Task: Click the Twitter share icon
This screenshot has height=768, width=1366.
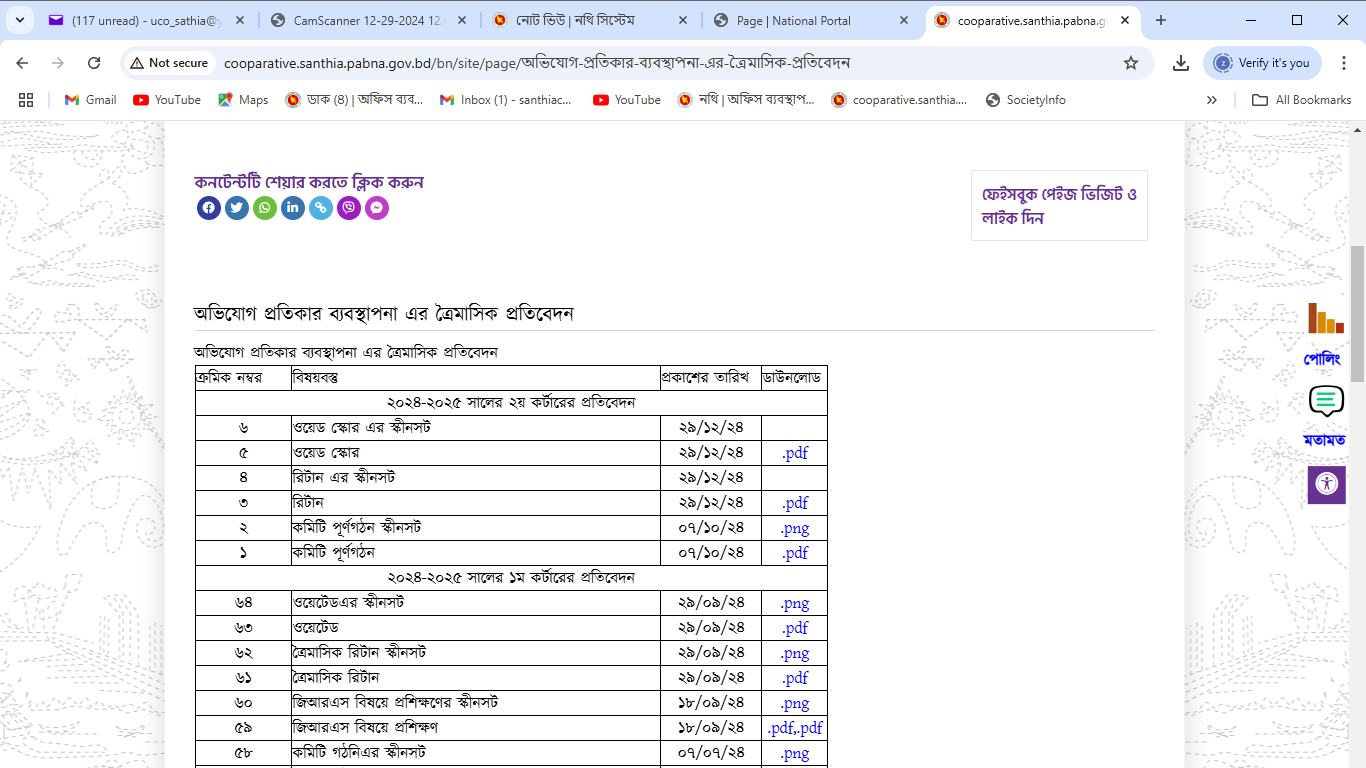Action: coord(237,208)
